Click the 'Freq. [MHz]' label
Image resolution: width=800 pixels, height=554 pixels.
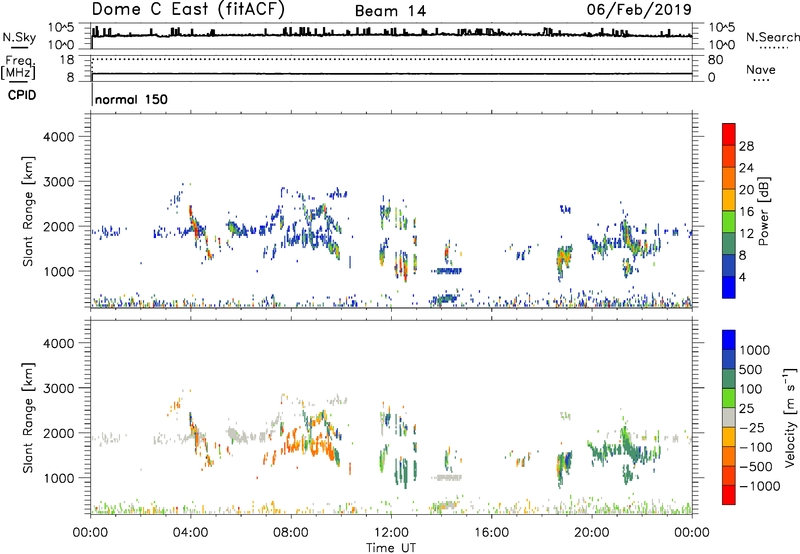click(x=18, y=67)
